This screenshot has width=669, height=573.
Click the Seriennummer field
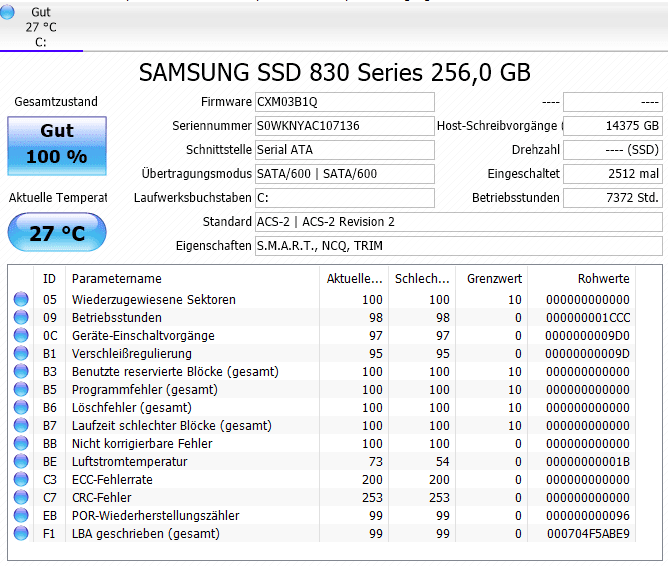click(x=344, y=126)
